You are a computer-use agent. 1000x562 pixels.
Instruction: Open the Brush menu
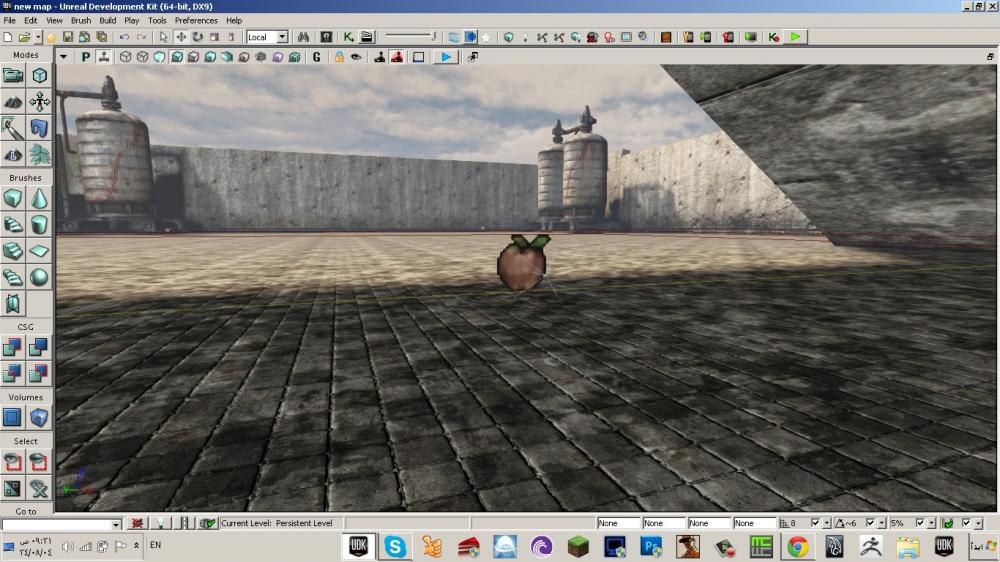(x=81, y=20)
